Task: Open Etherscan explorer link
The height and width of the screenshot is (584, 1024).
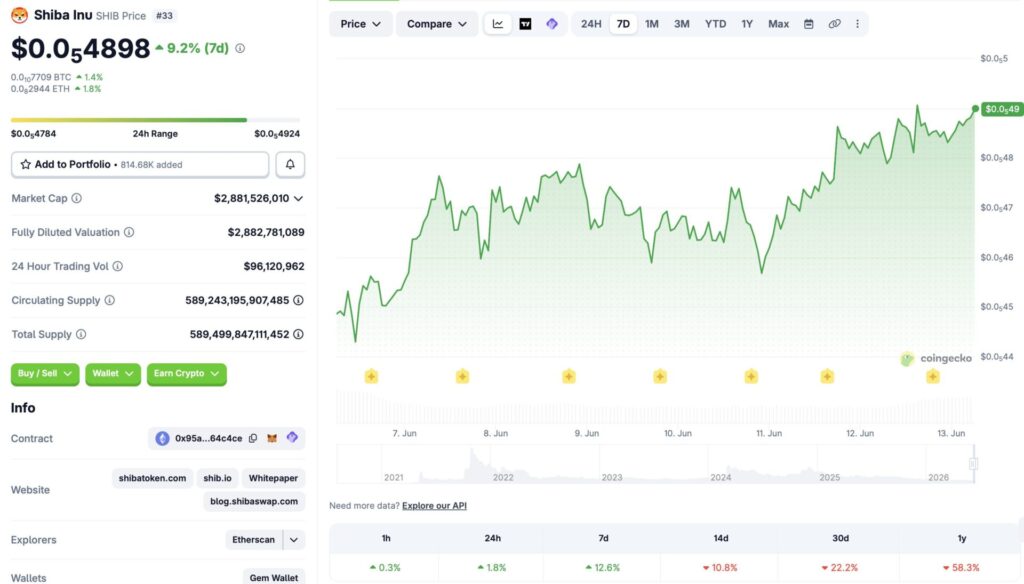Action: [x=253, y=540]
